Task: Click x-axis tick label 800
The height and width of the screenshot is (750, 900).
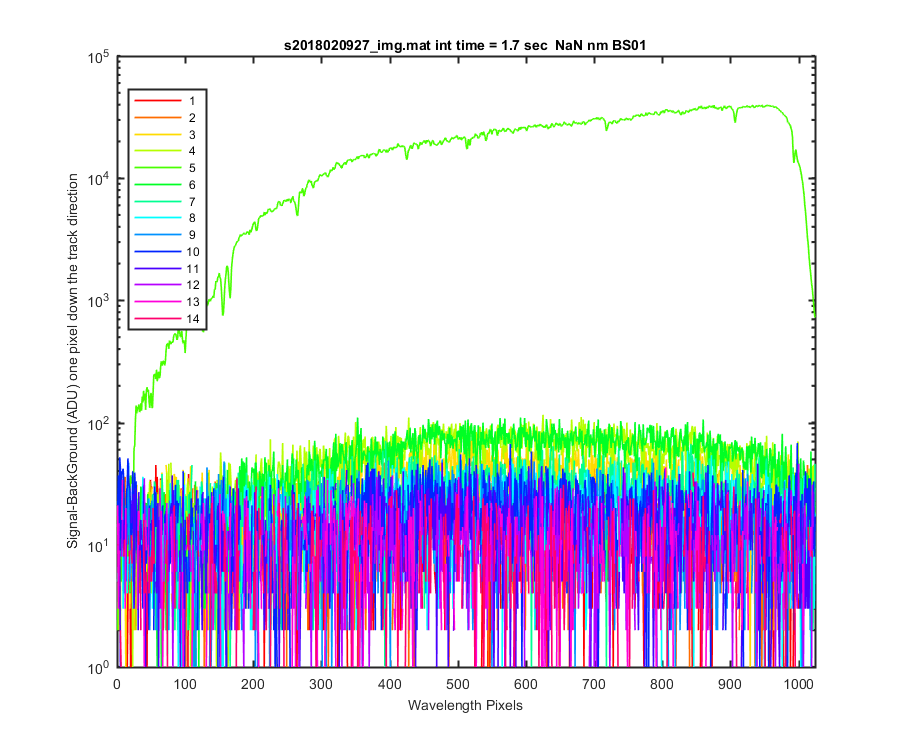Action: point(662,684)
